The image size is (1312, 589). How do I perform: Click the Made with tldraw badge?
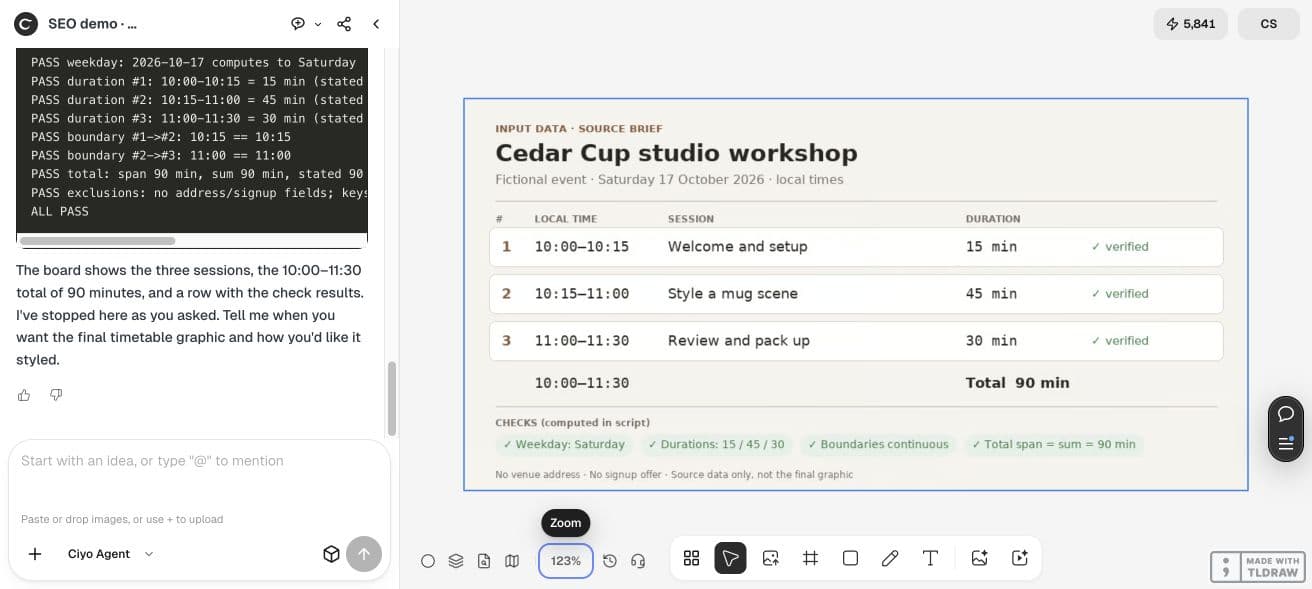[1258, 567]
